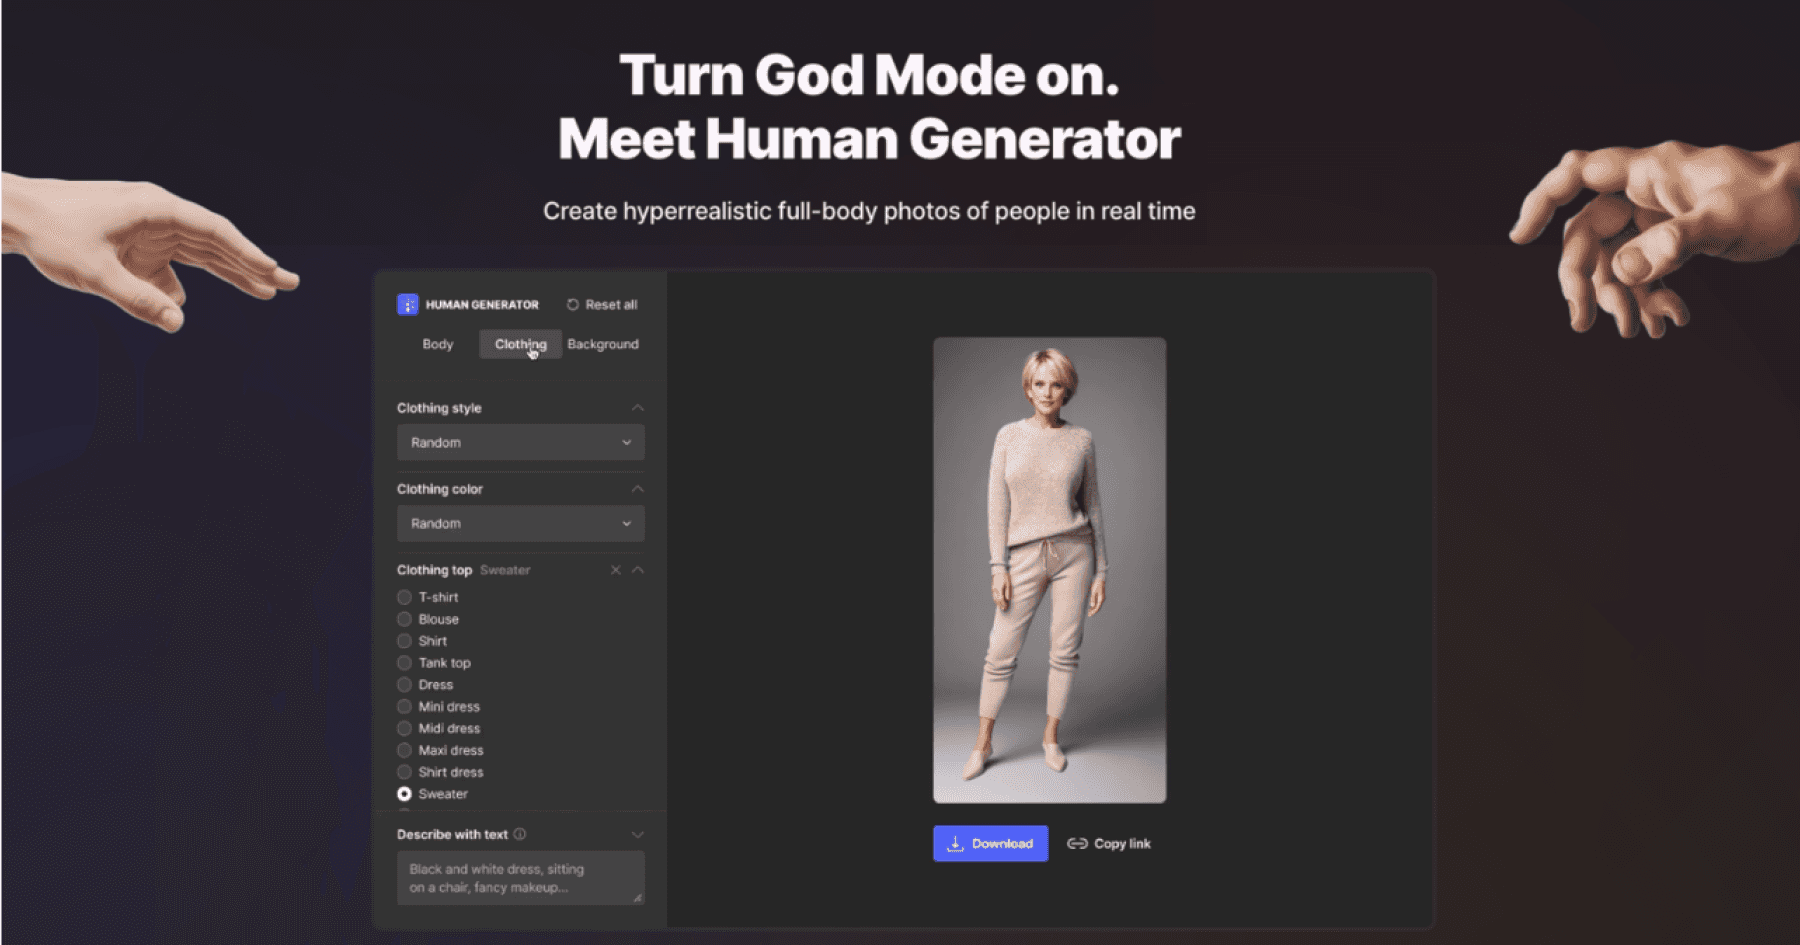The width and height of the screenshot is (1800, 945).
Task: Choose the Tank top radio option
Action: pyautogui.click(x=404, y=663)
